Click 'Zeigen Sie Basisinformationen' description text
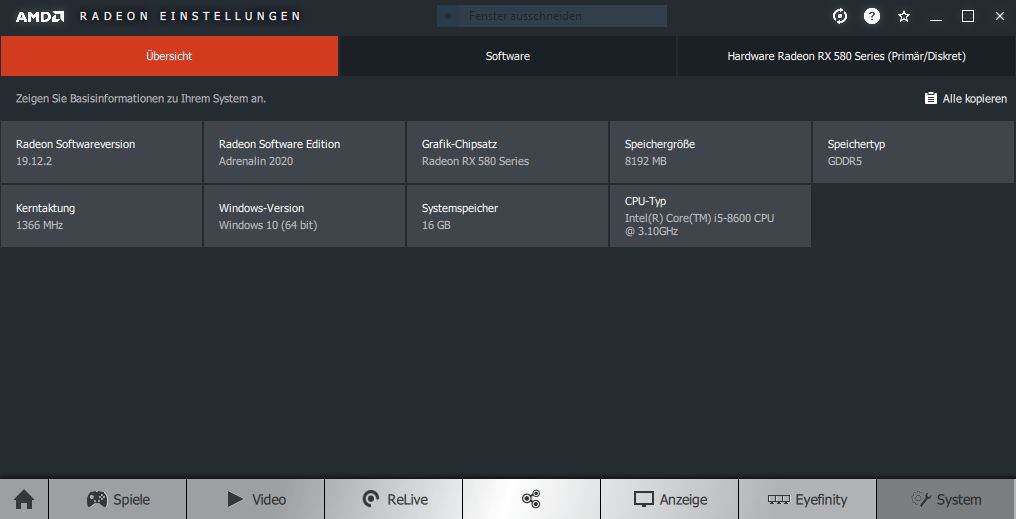This screenshot has width=1016, height=519. [141, 98]
